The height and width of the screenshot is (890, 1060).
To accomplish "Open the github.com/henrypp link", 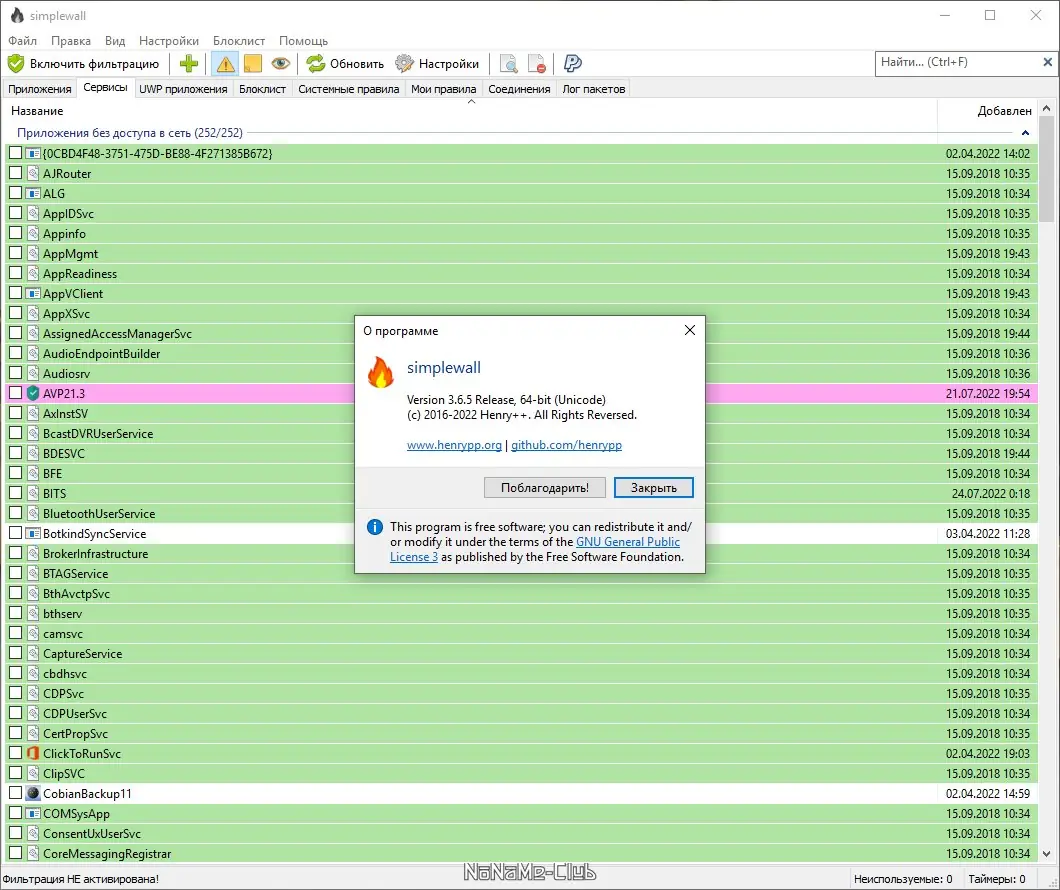I will 567,445.
